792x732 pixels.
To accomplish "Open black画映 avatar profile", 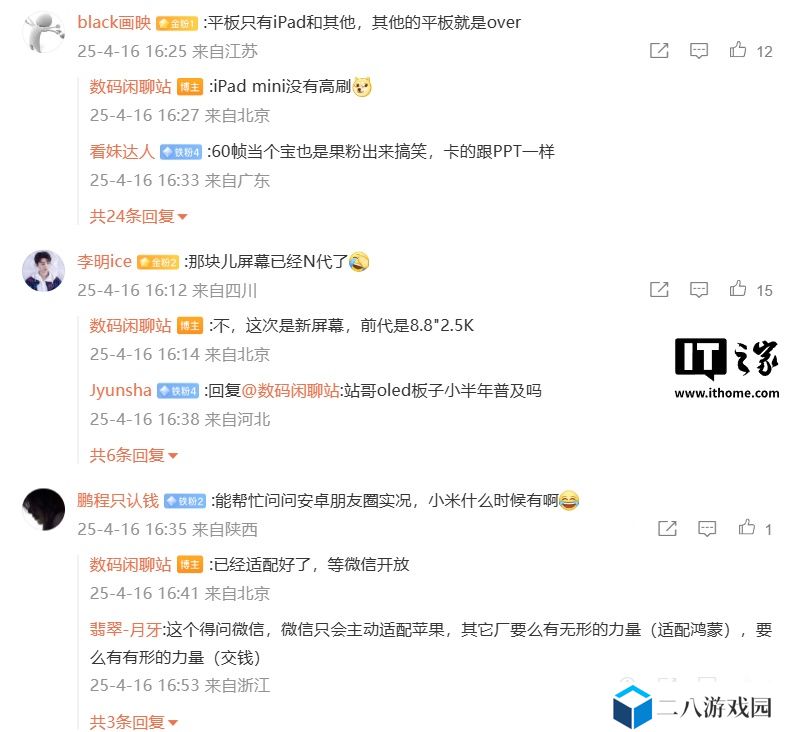I will tap(43, 32).
